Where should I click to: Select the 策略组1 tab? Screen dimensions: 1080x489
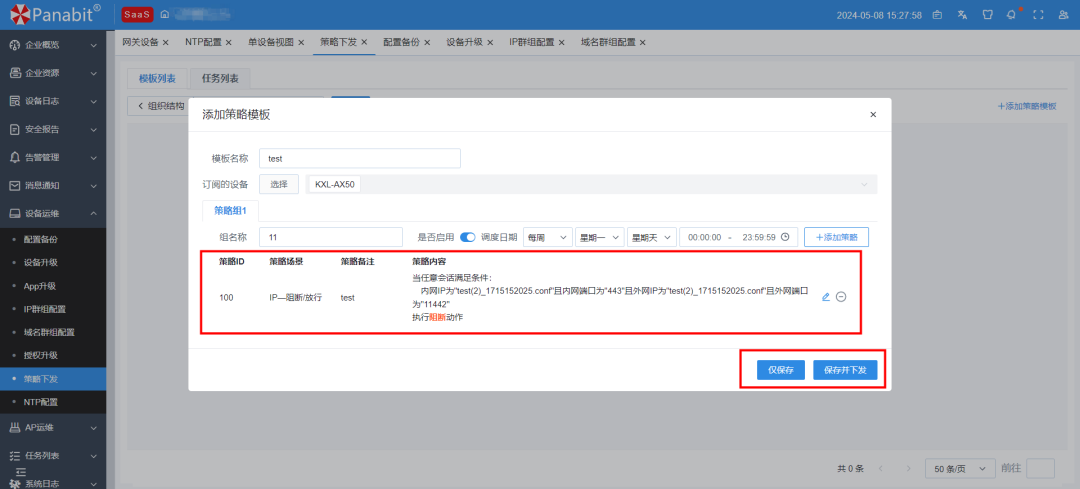pos(230,209)
